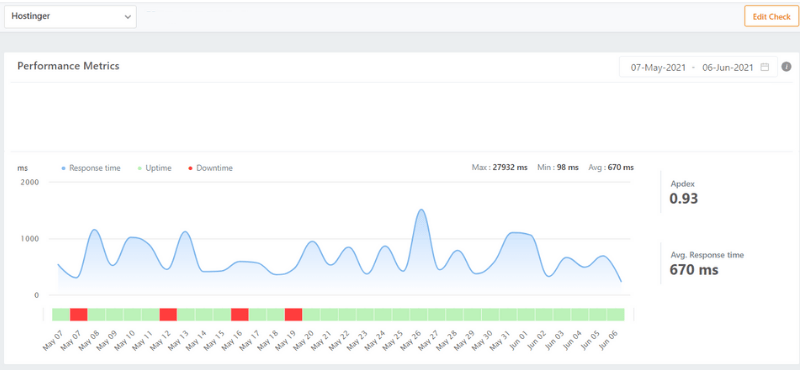
Task: Click the Apdex 0.93 score panel
Action: click(x=684, y=192)
